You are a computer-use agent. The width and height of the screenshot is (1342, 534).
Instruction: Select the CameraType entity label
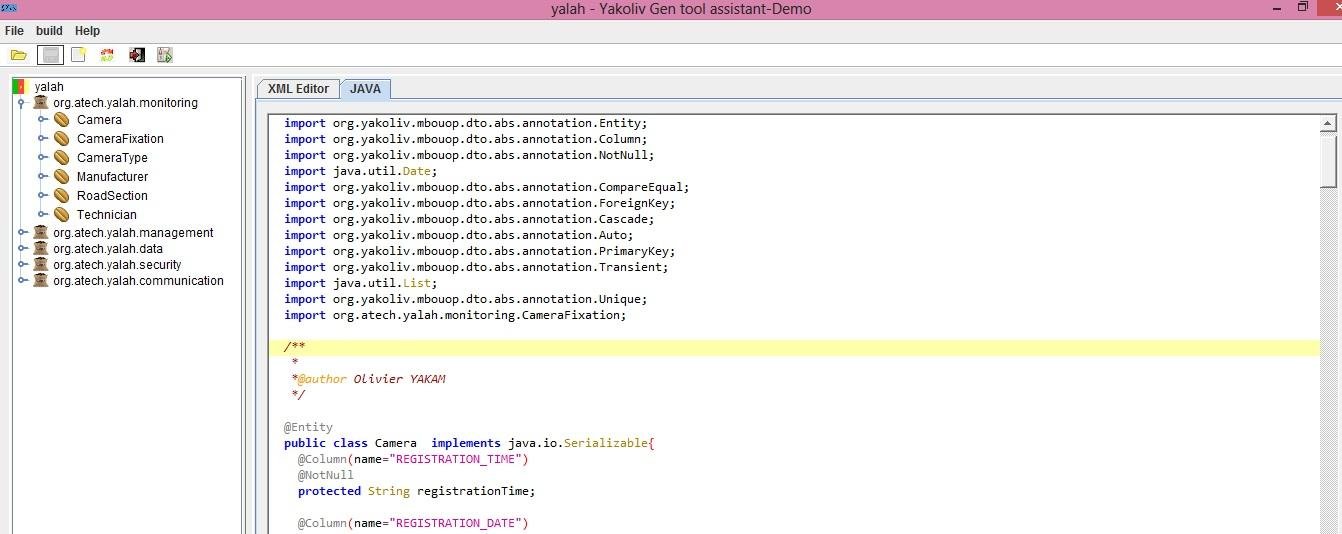(112, 158)
